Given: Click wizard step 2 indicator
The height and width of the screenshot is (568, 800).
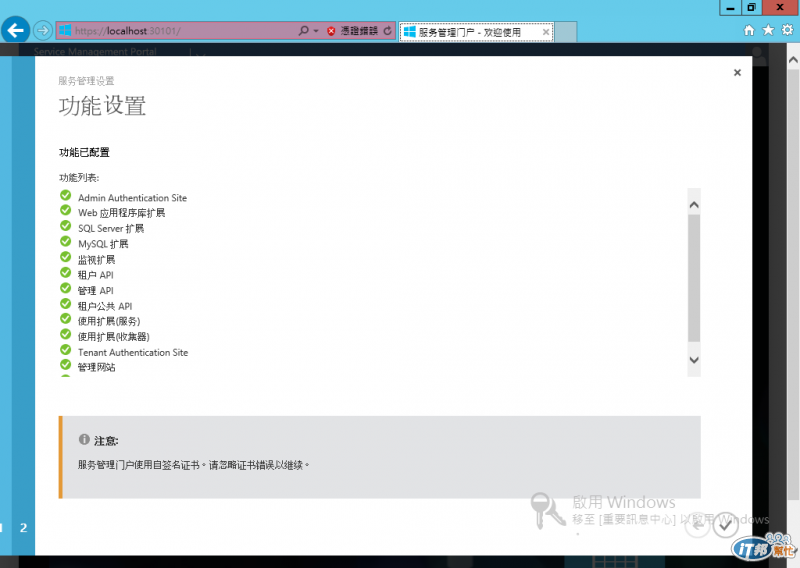Looking at the screenshot, I should pos(23,528).
